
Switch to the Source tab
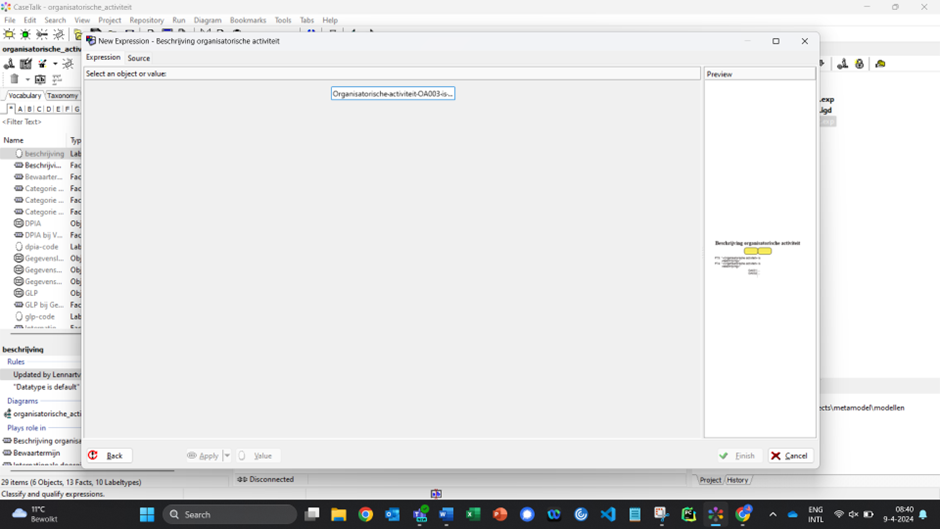pos(138,58)
